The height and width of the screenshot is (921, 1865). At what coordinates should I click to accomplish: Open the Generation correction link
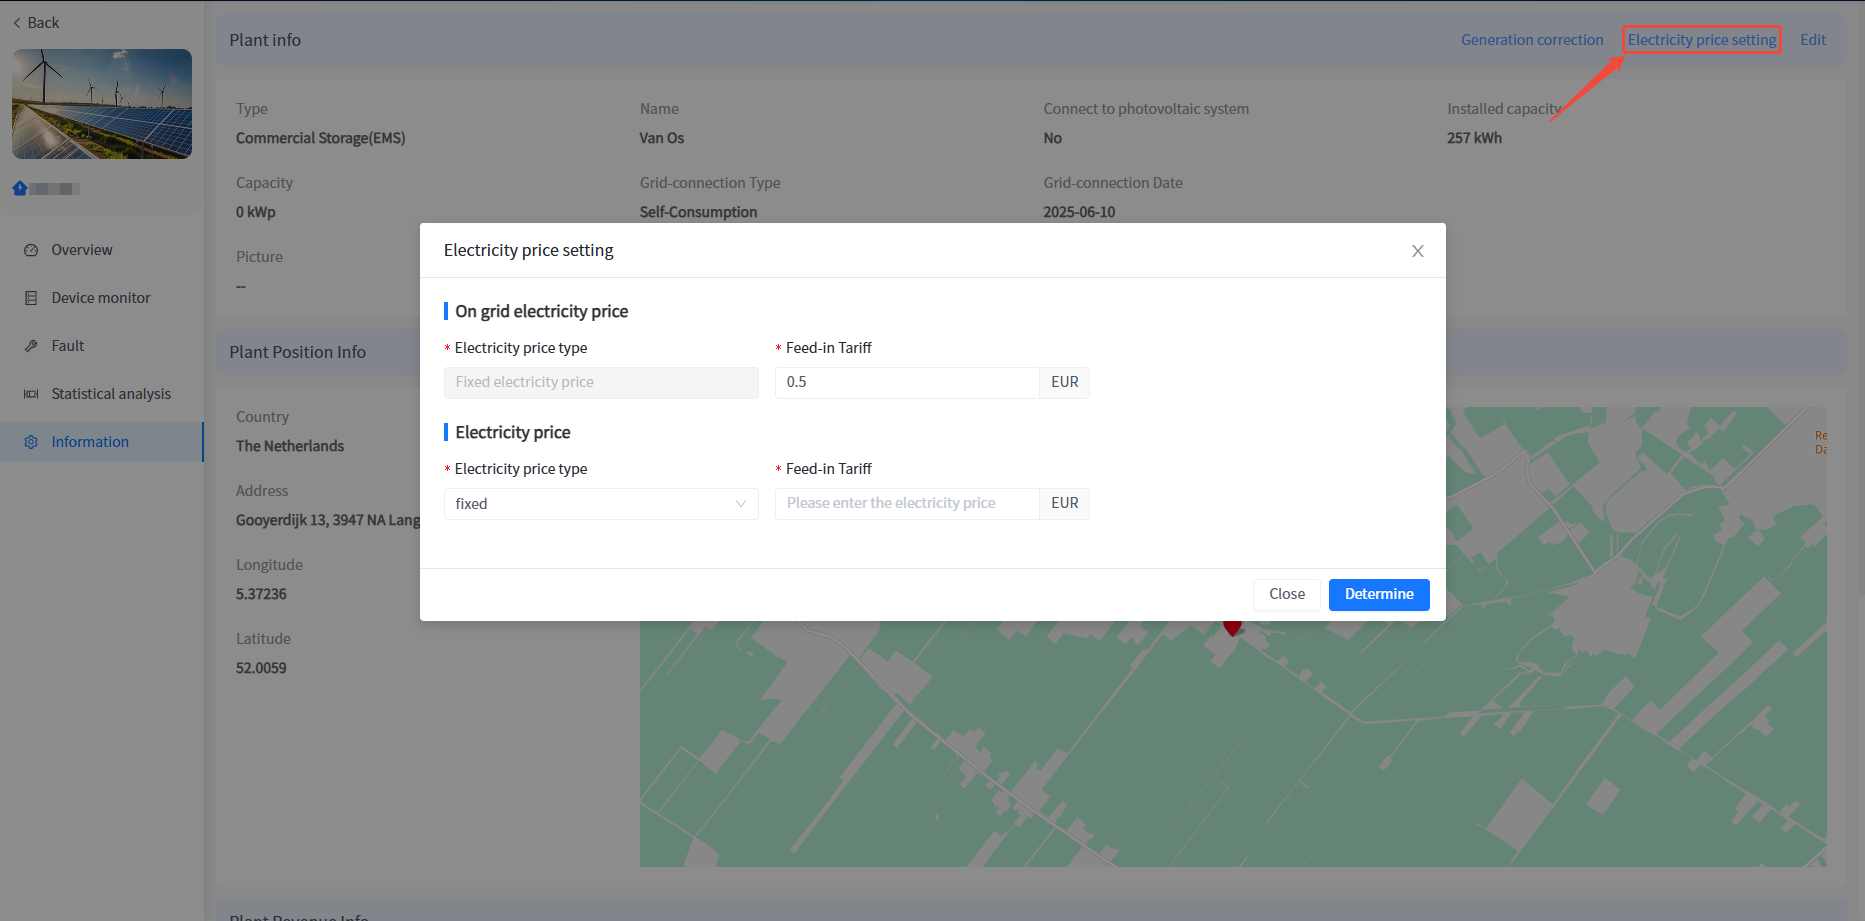coord(1531,40)
